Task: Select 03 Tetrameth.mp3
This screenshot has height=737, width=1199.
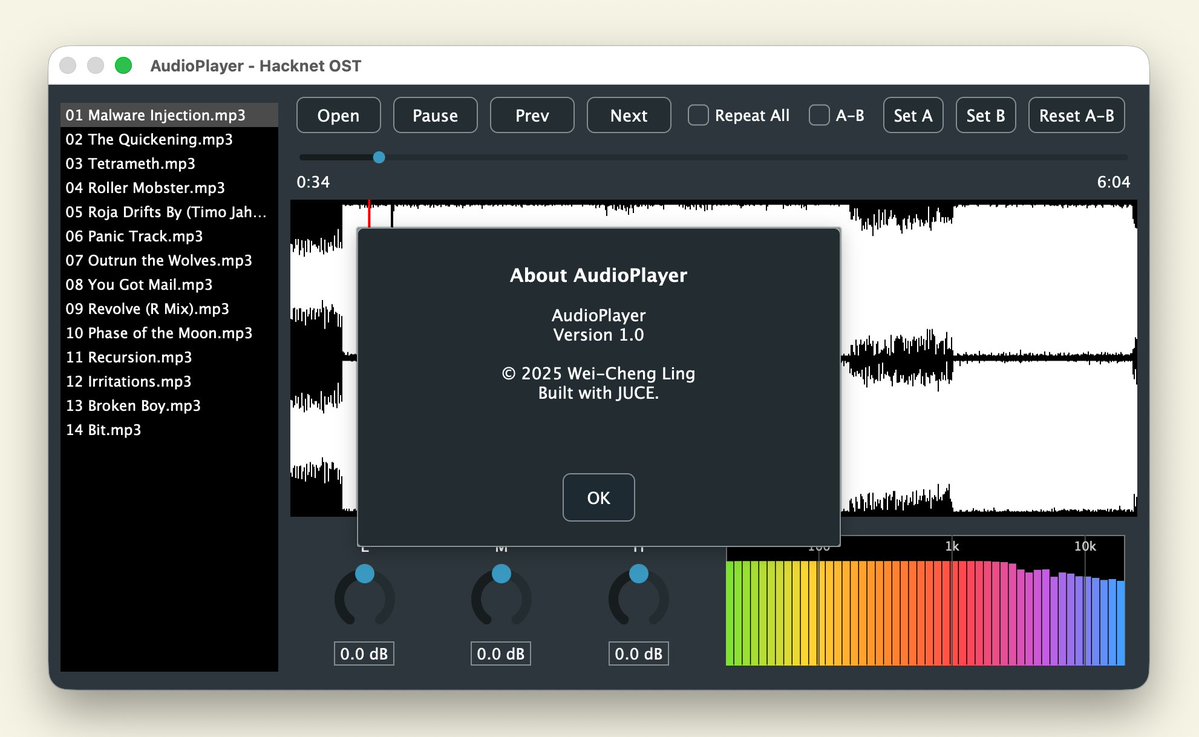Action: click(x=169, y=164)
